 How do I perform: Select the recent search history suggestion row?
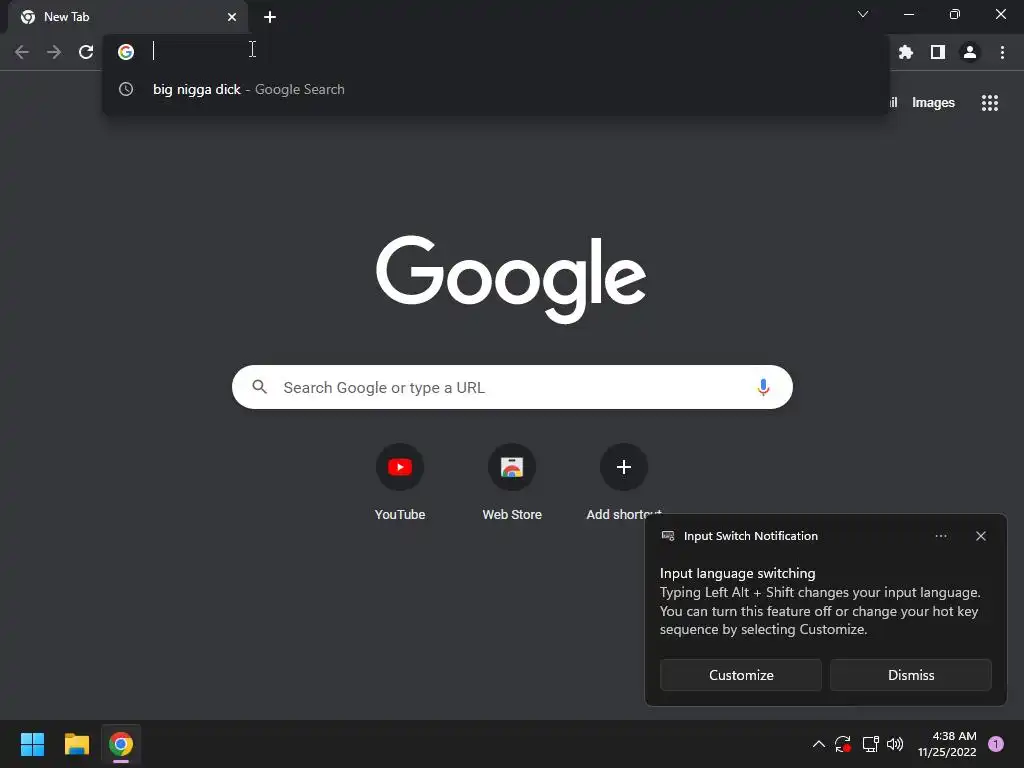pyautogui.click(x=496, y=89)
